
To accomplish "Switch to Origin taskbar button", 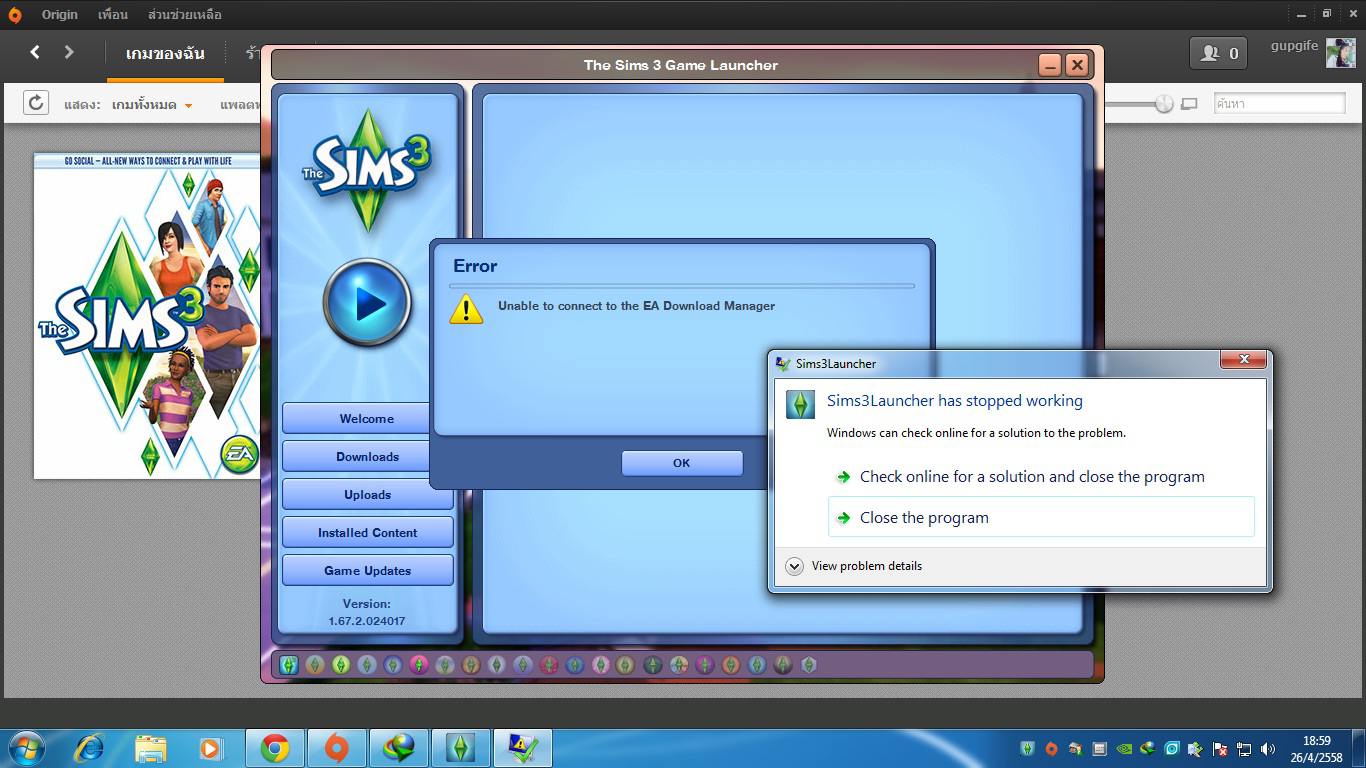I will (x=337, y=748).
